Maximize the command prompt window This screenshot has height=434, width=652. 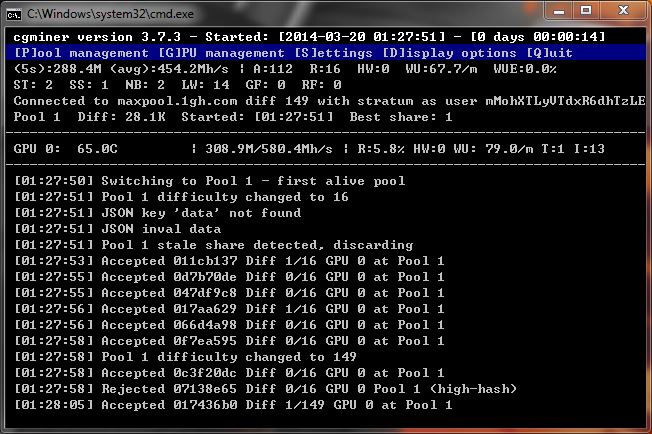point(586,11)
